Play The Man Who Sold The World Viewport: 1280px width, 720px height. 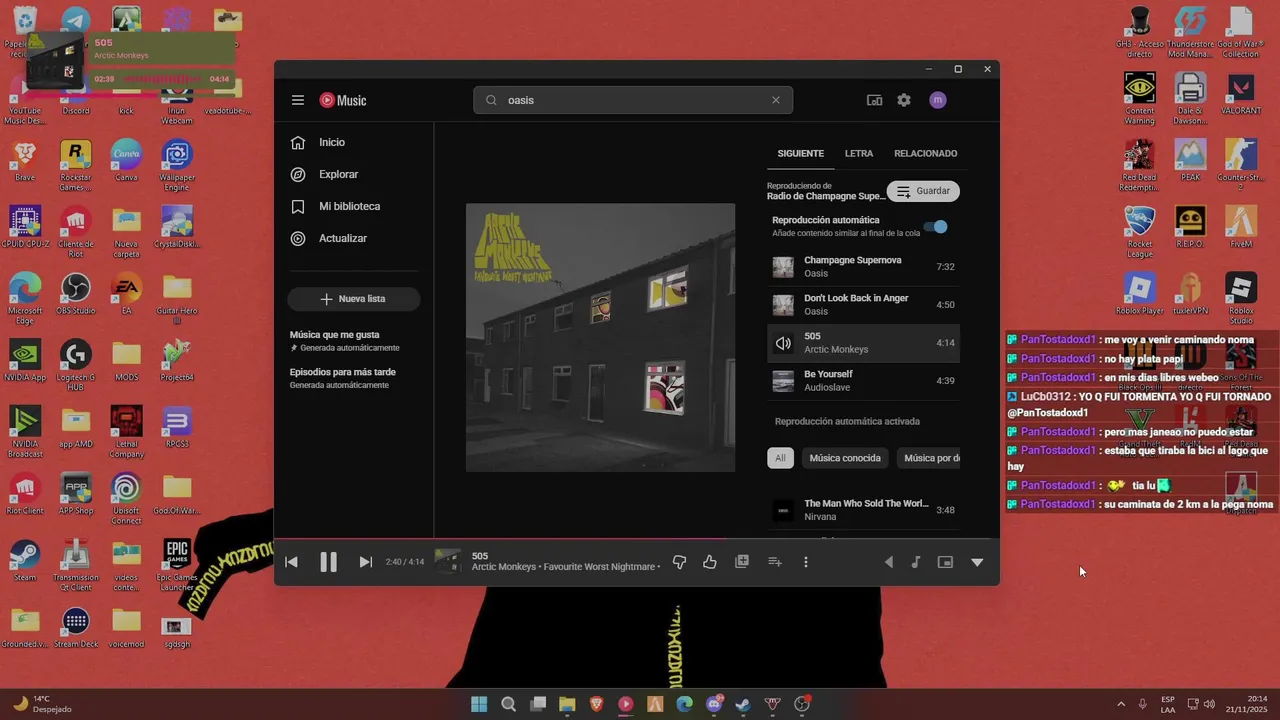click(x=863, y=510)
